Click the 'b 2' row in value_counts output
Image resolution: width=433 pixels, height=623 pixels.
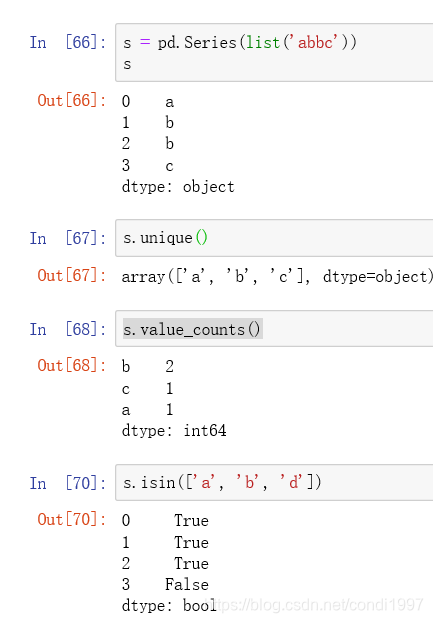click(148, 366)
